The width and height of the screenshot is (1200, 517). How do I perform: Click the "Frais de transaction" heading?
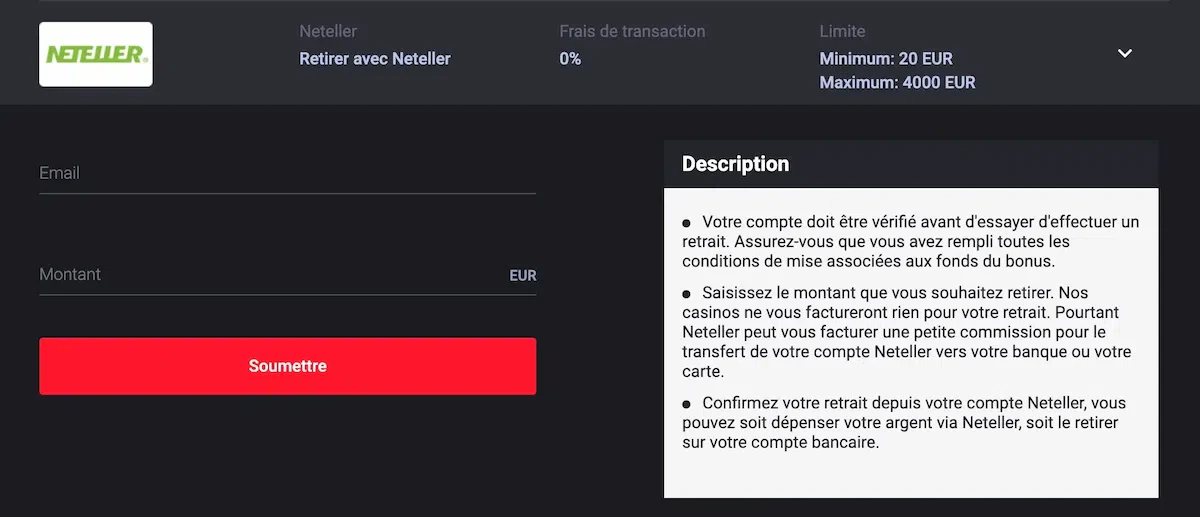[x=632, y=32]
